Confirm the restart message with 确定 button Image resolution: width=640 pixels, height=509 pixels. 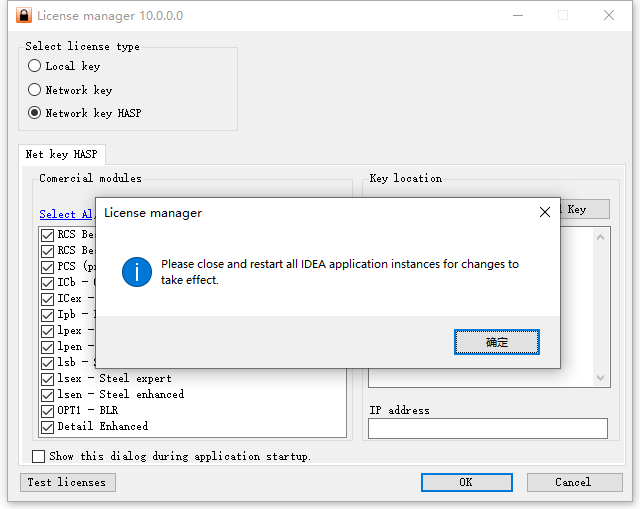point(497,342)
